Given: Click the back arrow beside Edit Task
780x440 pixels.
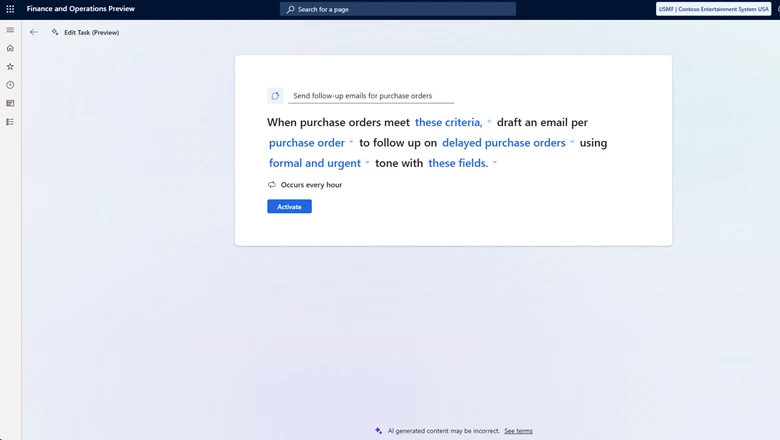Looking at the screenshot, I should [33, 32].
